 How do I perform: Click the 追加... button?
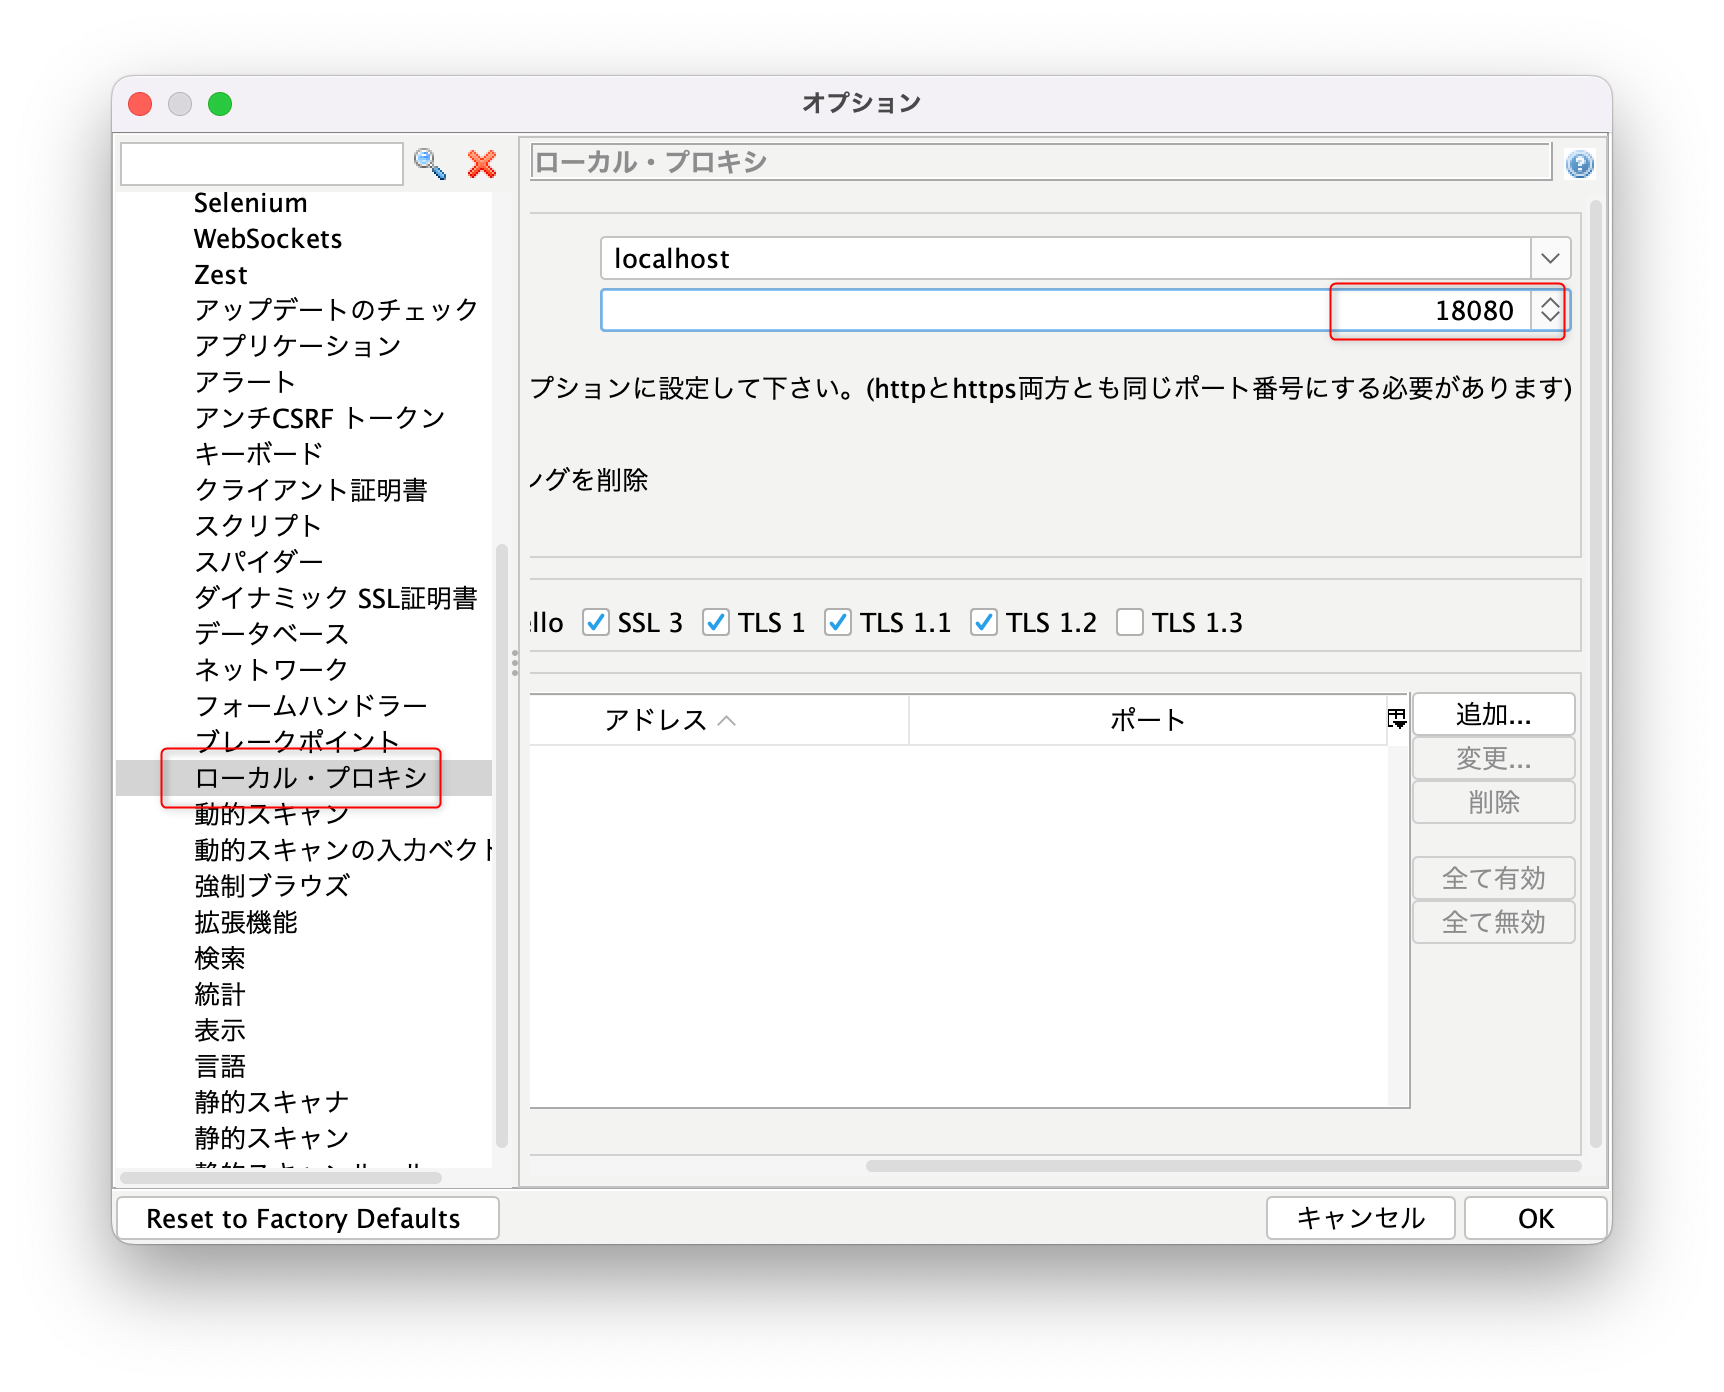pos(1493,714)
